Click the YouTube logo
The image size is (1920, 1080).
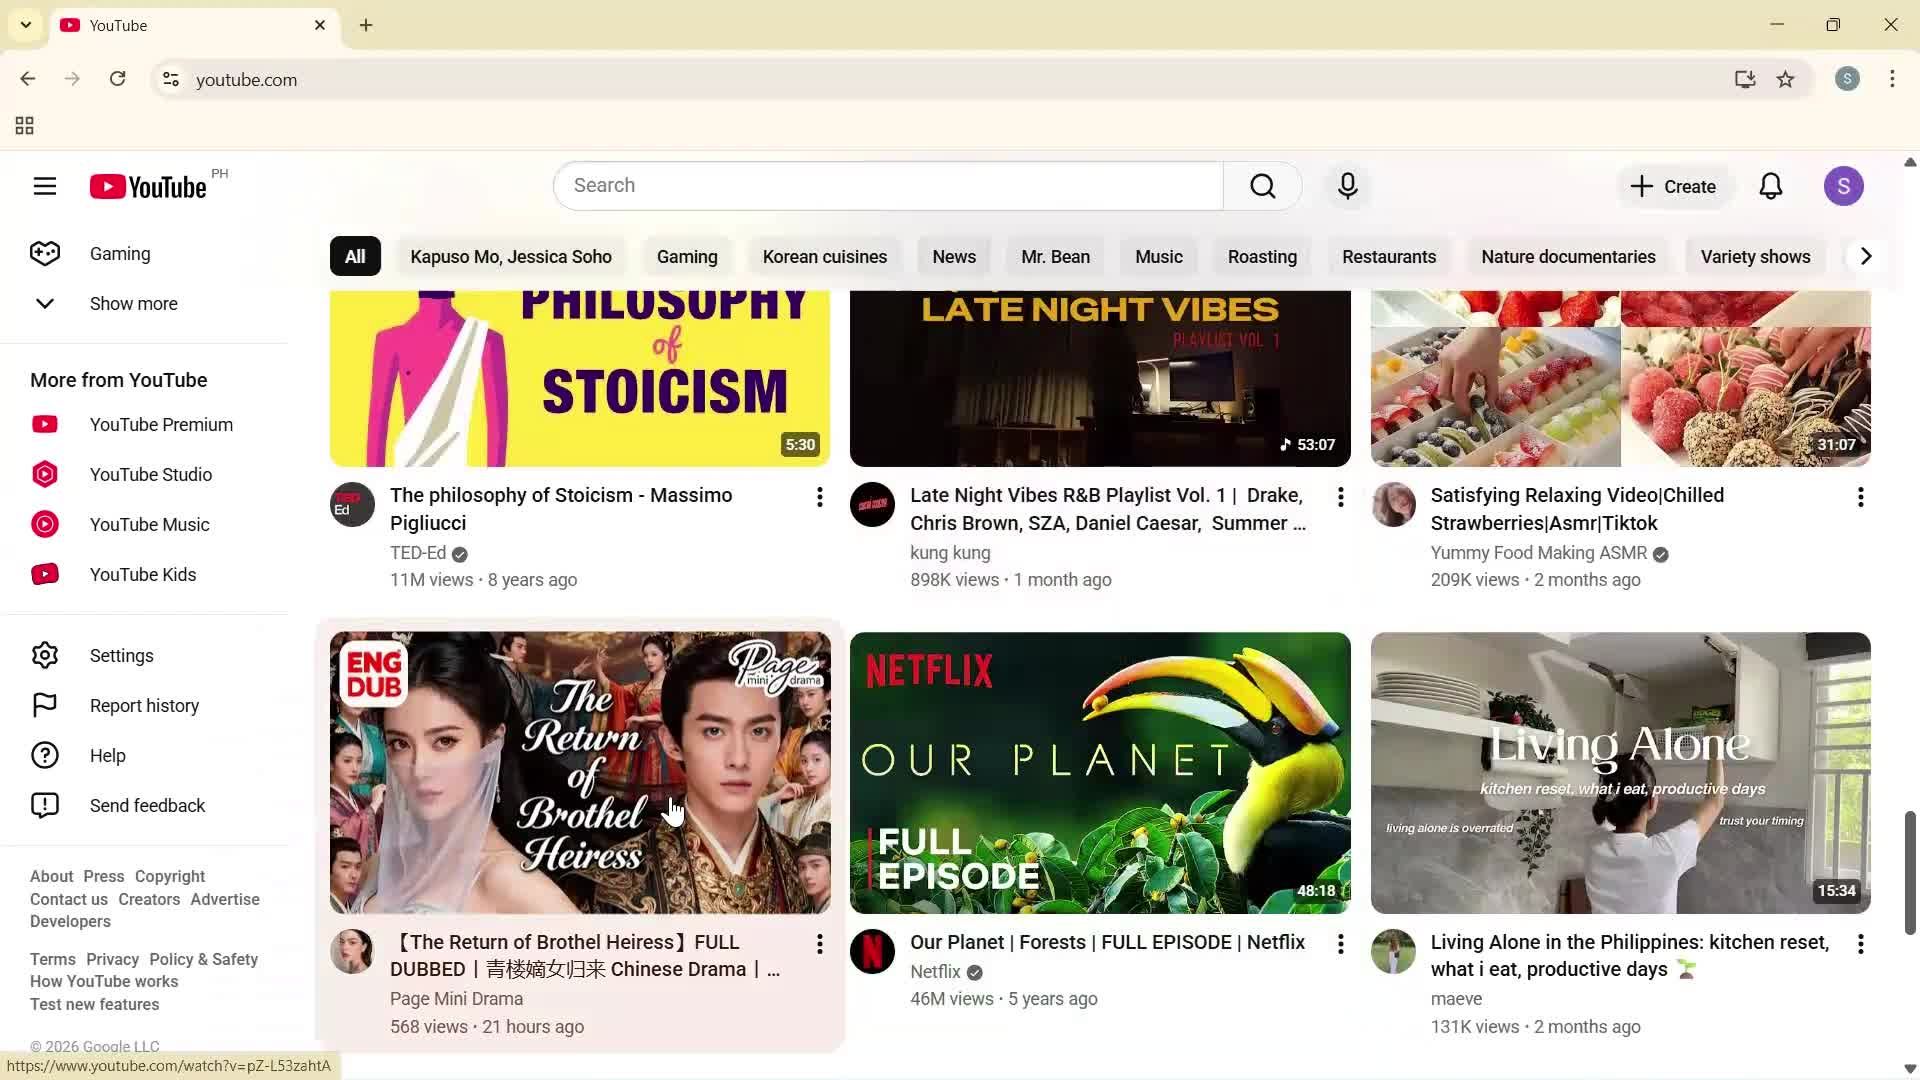point(146,186)
